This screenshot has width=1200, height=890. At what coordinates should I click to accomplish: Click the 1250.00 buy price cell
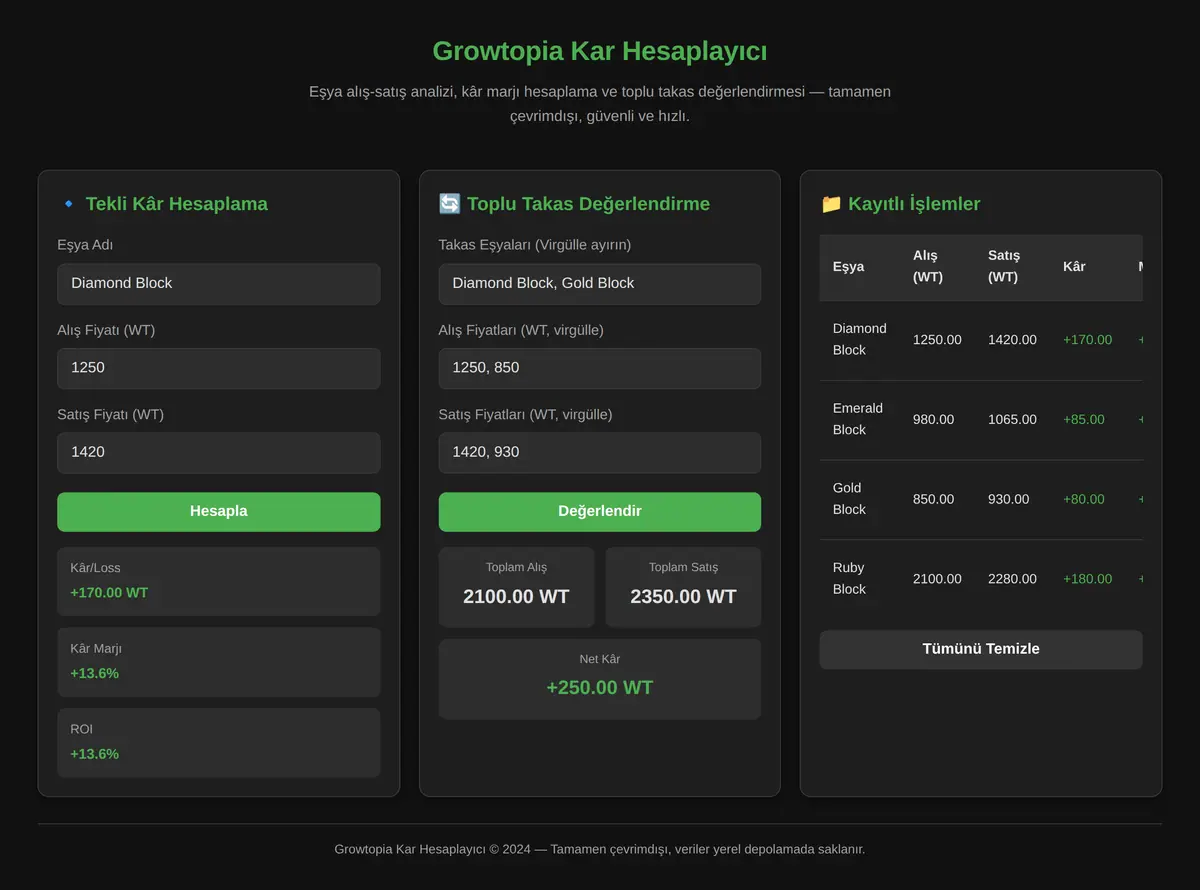click(937, 340)
